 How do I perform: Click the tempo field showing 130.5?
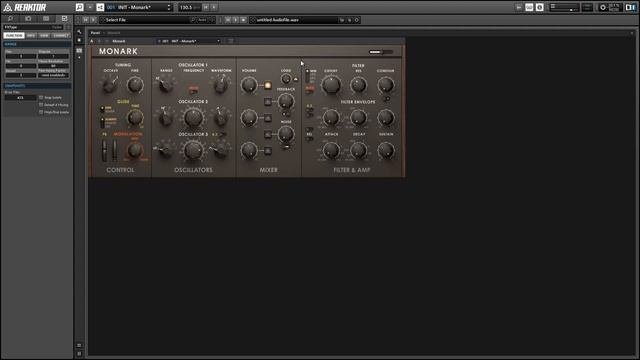coord(190,7)
